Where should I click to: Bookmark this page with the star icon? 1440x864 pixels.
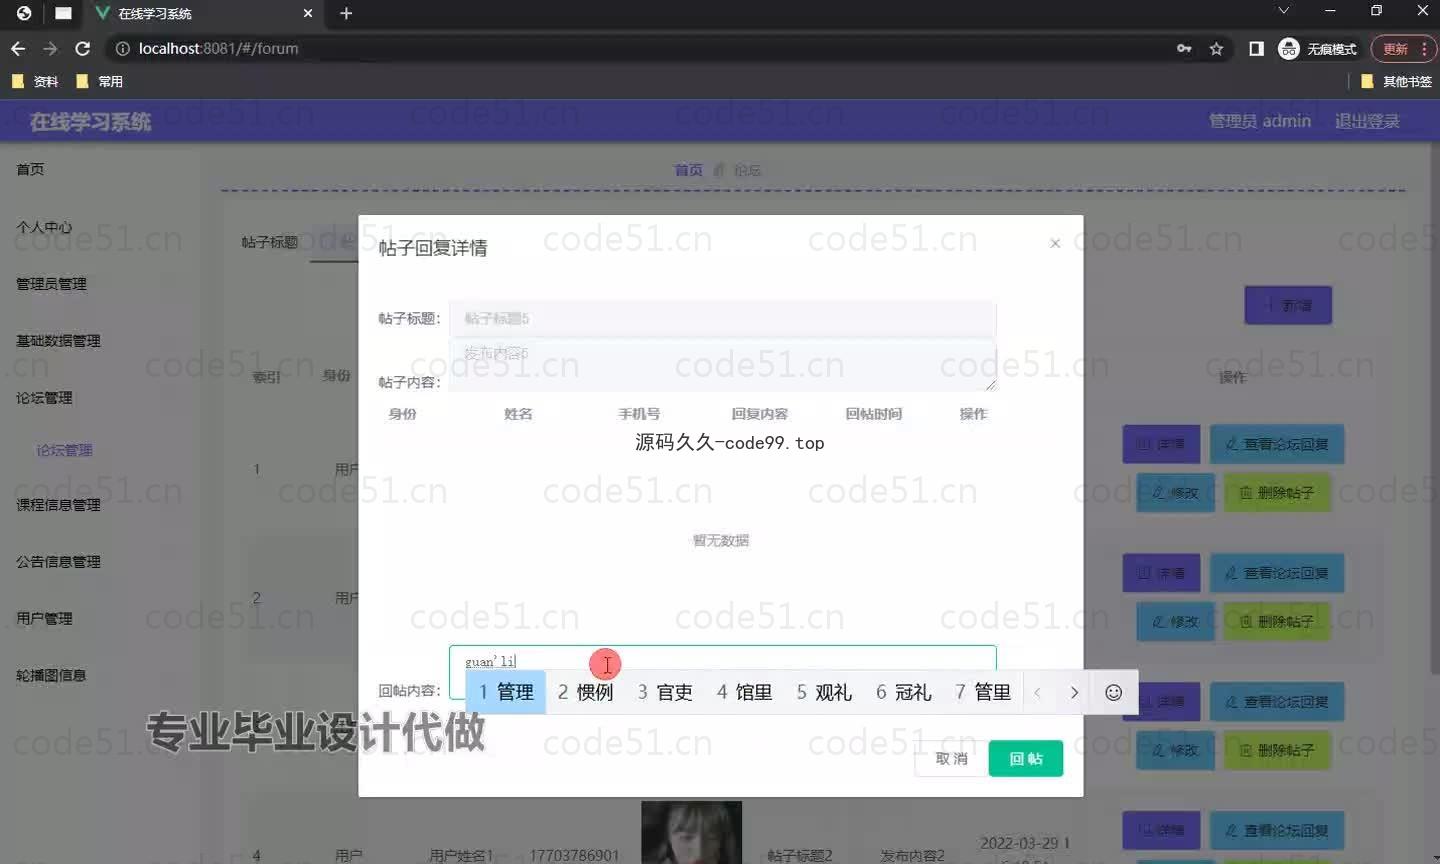pos(1216,48)
